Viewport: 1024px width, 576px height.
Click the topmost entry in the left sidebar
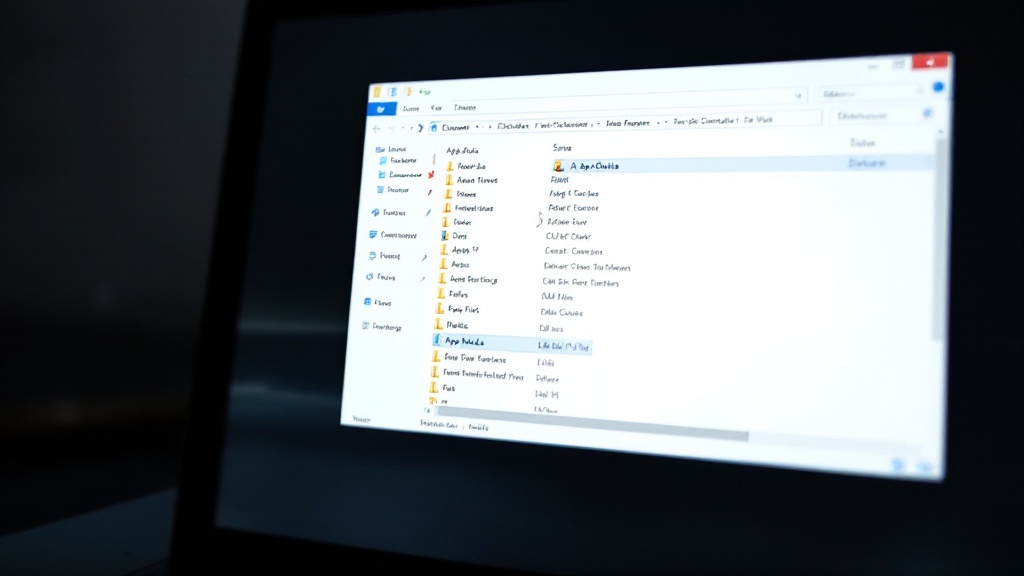pyautogui.click(x=391, y=149)
